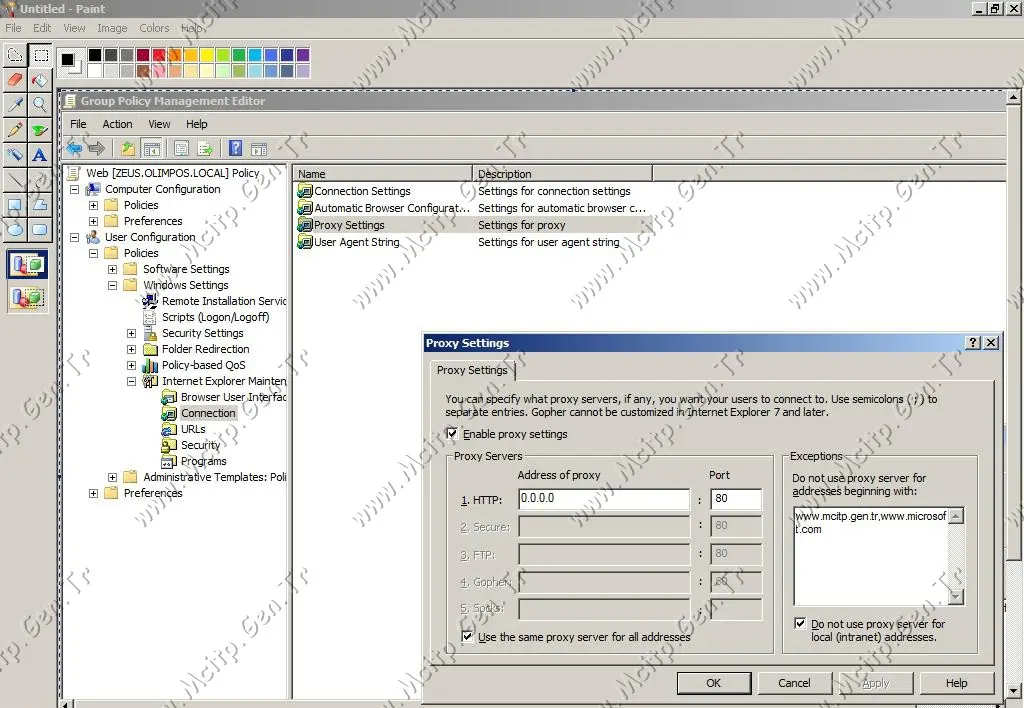The image size is (1024, 708).
Task: Select the Fill With Color bucket tool
Action: pyautogui.click(x=40, y=80)
